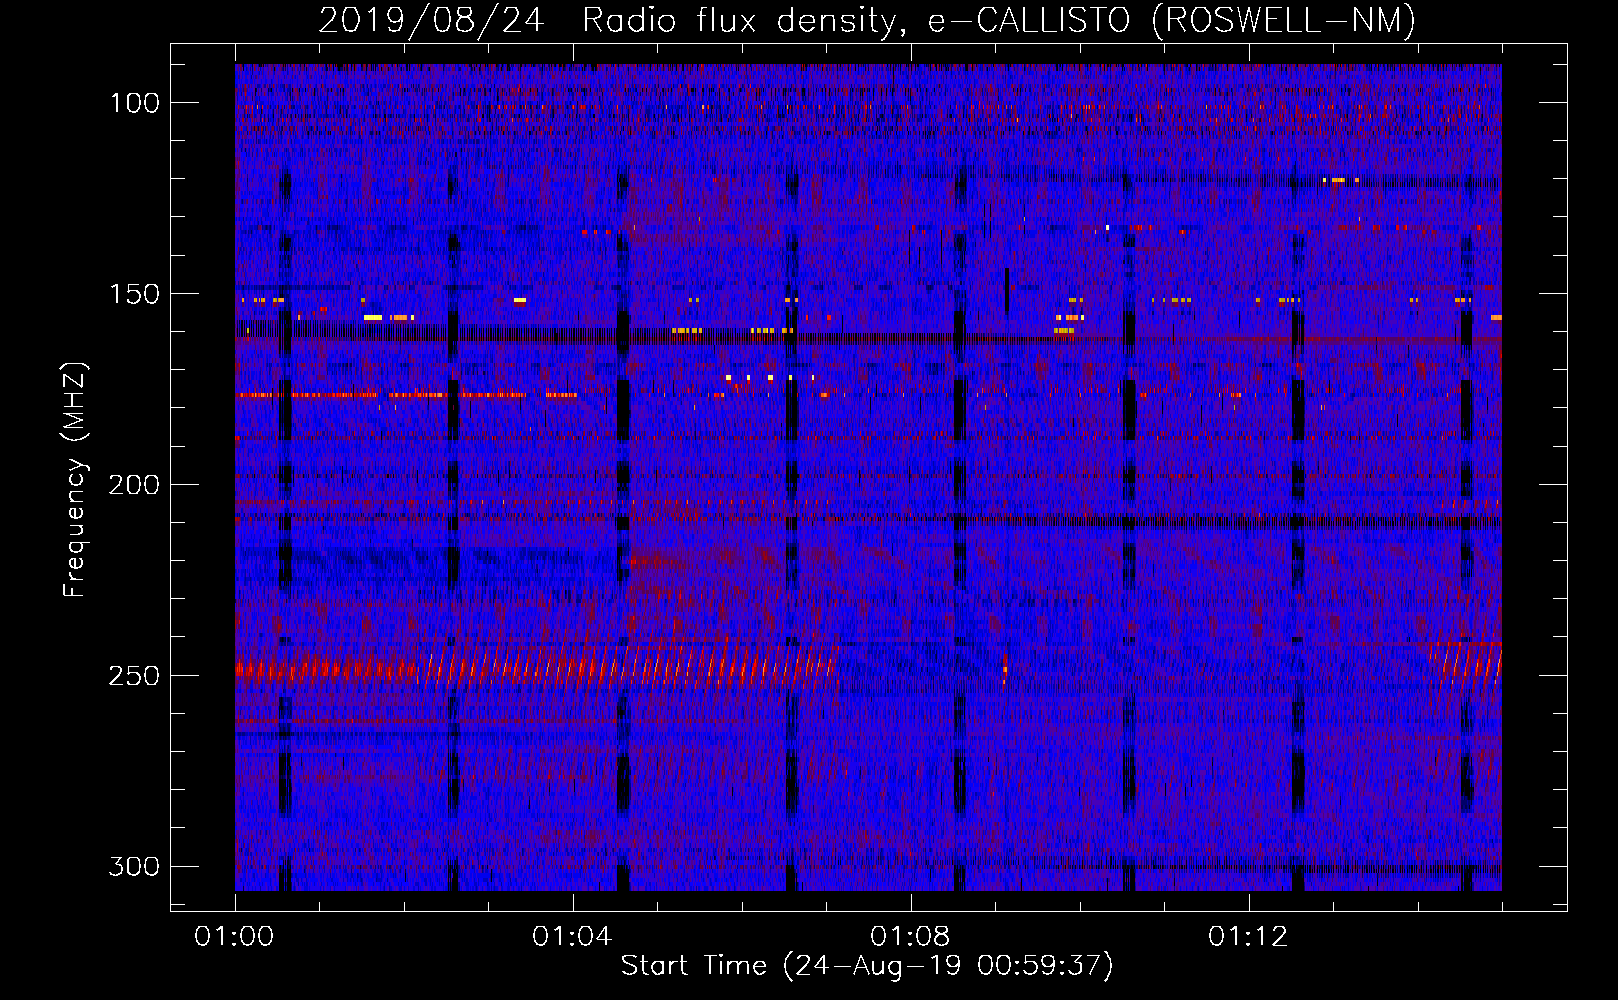1618x1000 pixels.
Task: Click the 300 frequency tick label
Action: [134, 866]
